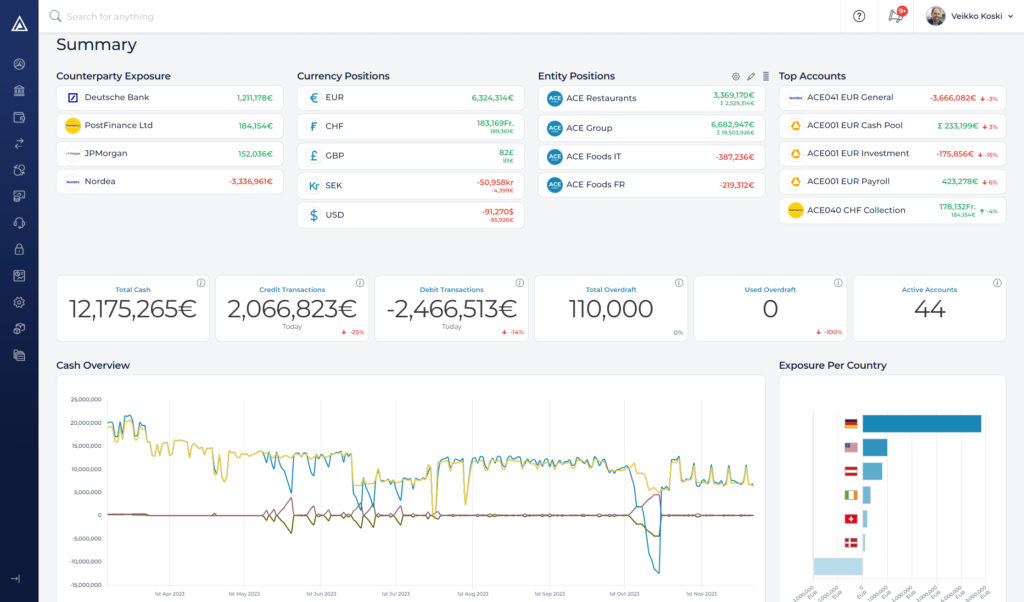This screenshot has height=602, width=1024.
Task: Click the lock security icon in the sidebar
Action: [x=19, y=249]
